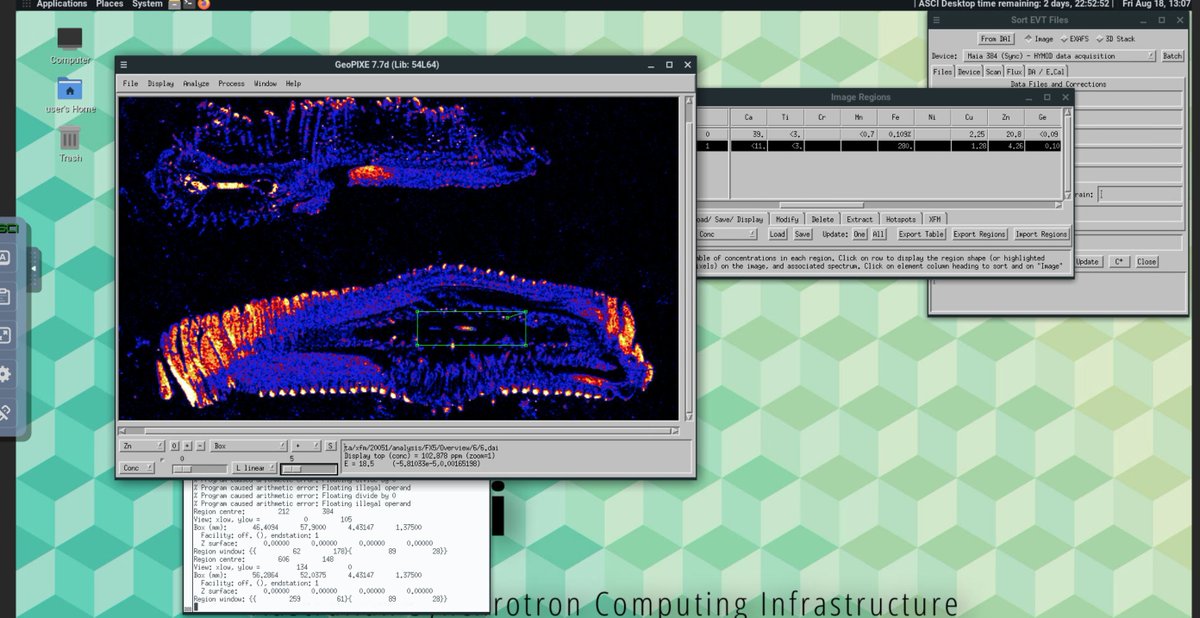Open the Computer desktop icon
Viewport: 1200px width, 618px height.
[x=70, y=40]
